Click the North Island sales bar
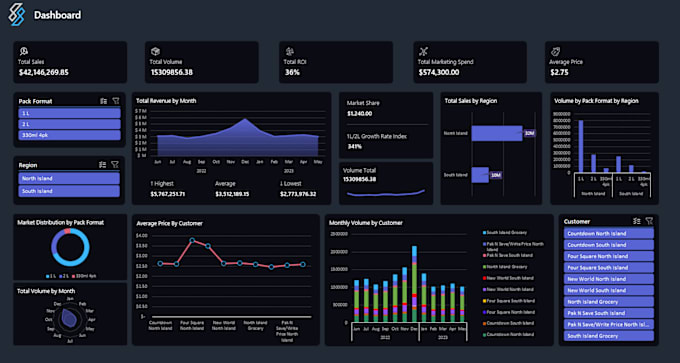Viewport: 680px width, 363px height. point(497,133)
